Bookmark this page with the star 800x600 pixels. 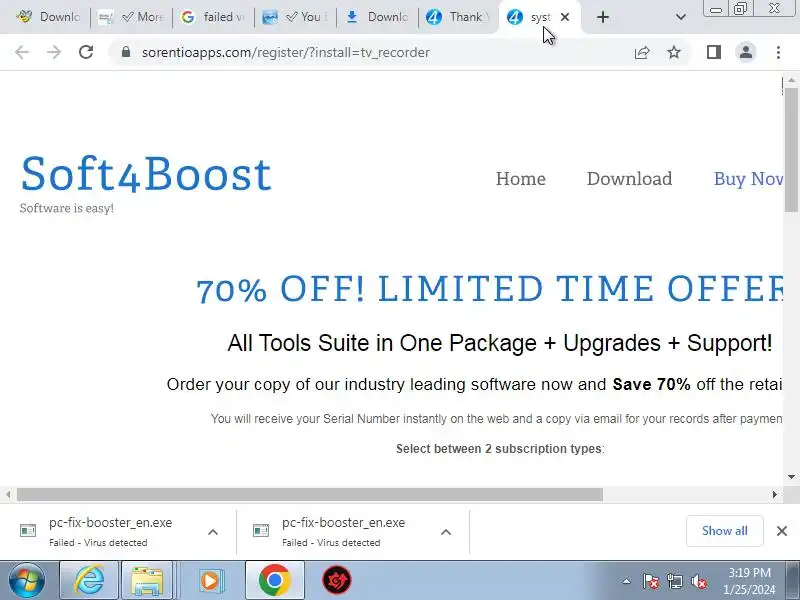[x=674, y=52]
